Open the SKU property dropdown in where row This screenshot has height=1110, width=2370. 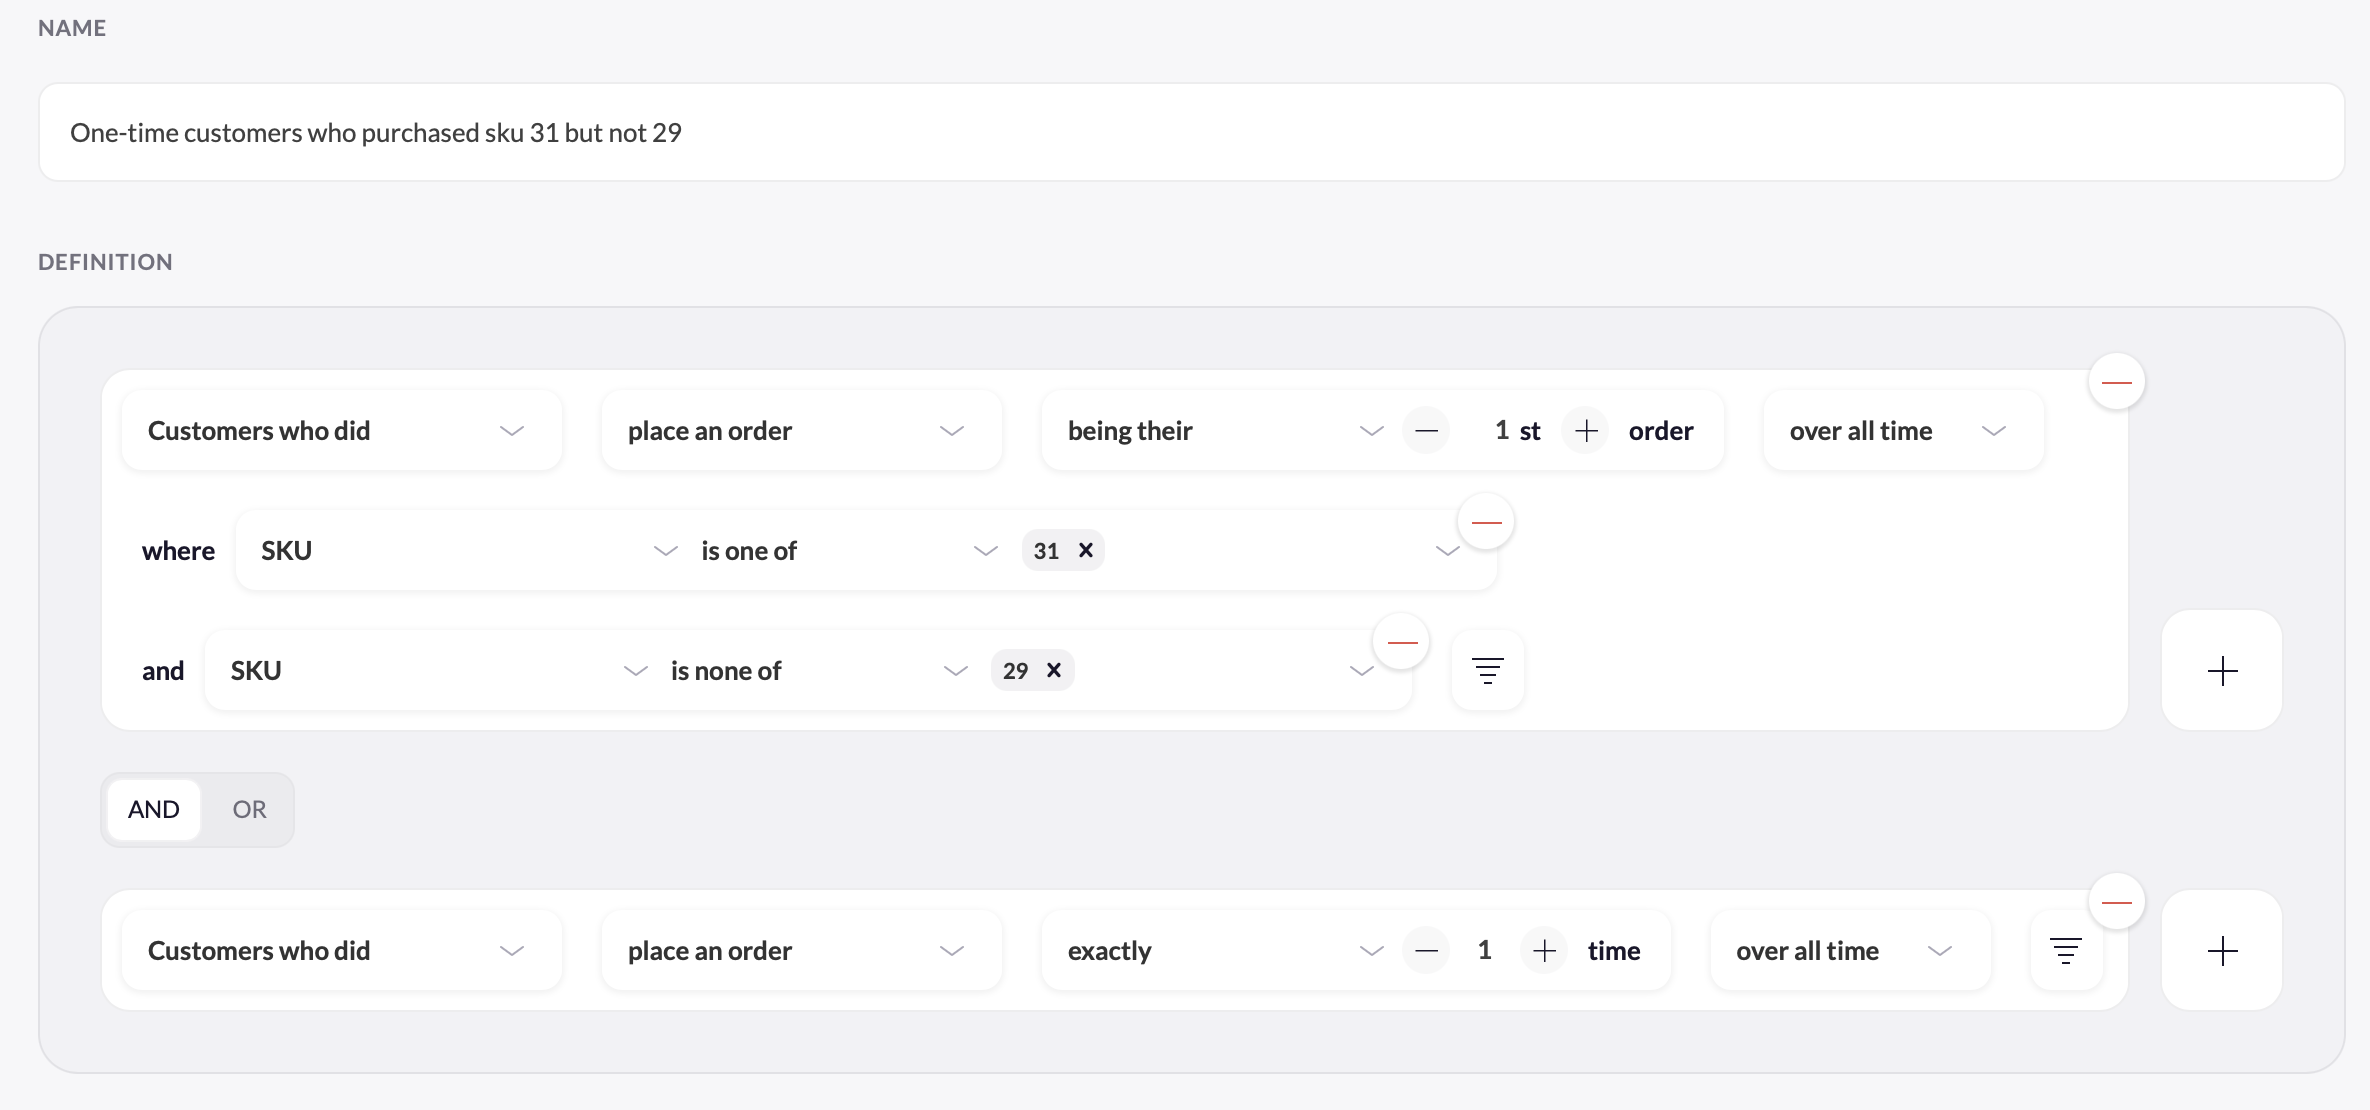(467, 550)
